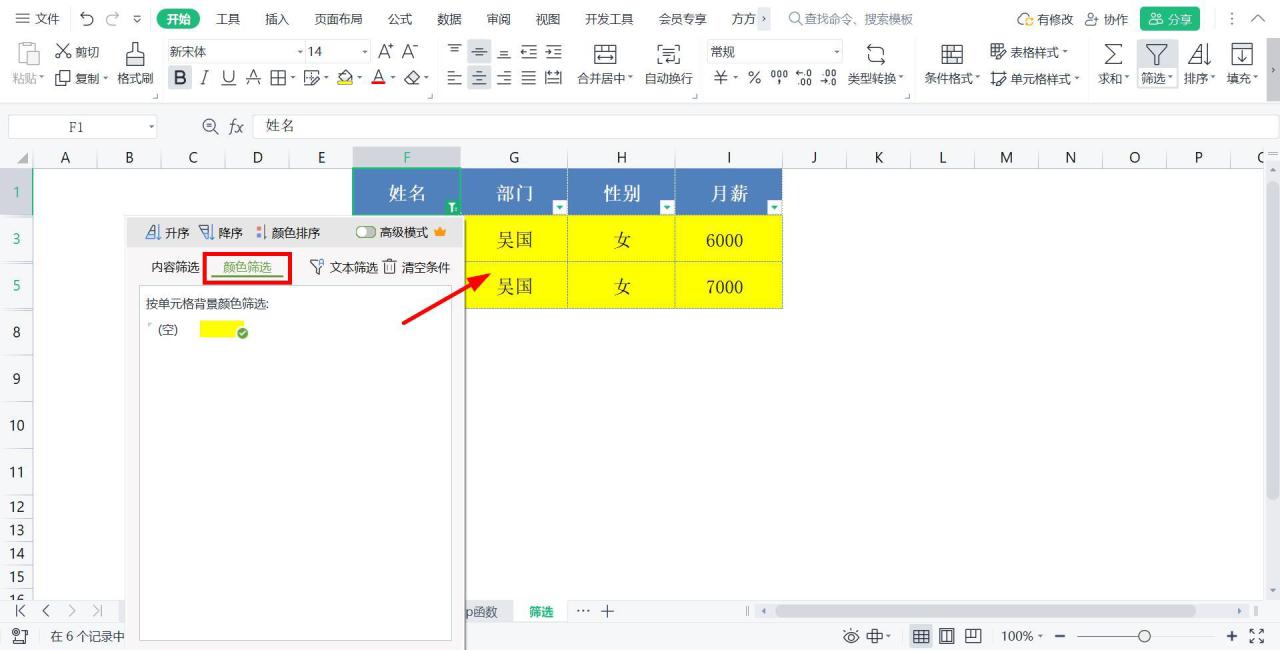The height and width of the screenshot is (650, 1280).
Task: Open the Insert (插入) ribbon tab
Action: coord(277,19)
